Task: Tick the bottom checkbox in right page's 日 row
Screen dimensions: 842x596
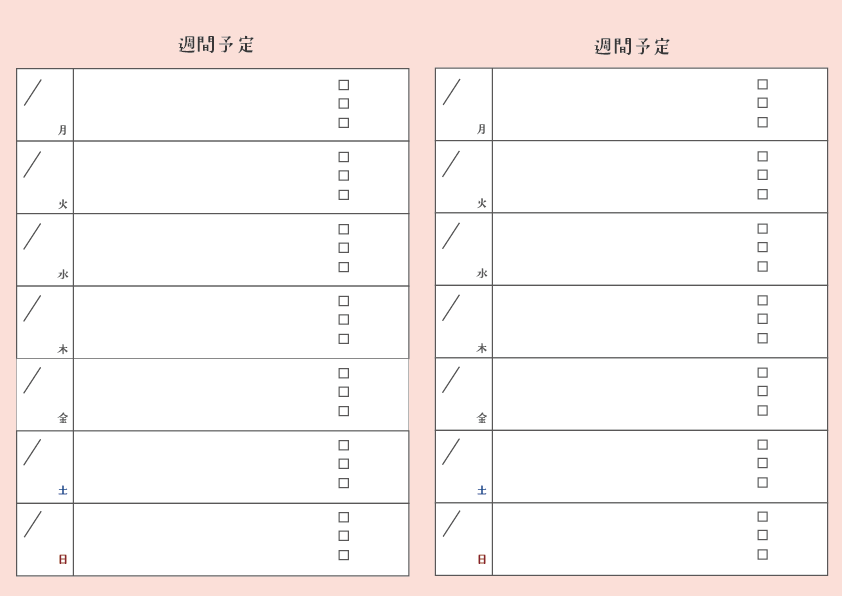Action: [x=763, y=554]
